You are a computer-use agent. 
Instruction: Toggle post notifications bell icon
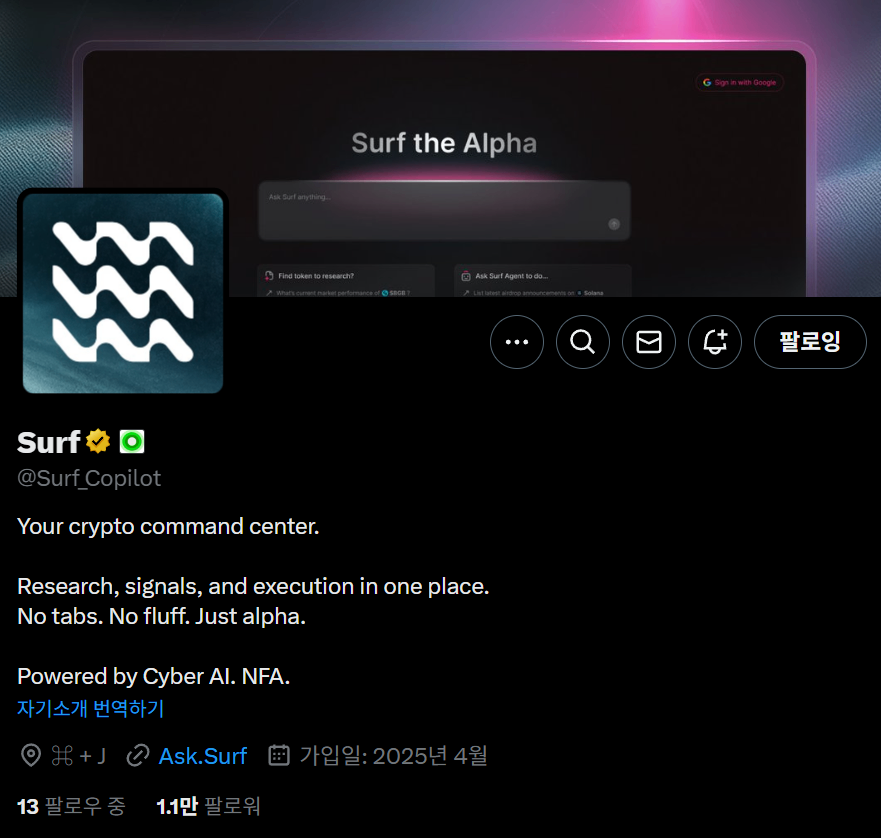click(x=715, y=342)
